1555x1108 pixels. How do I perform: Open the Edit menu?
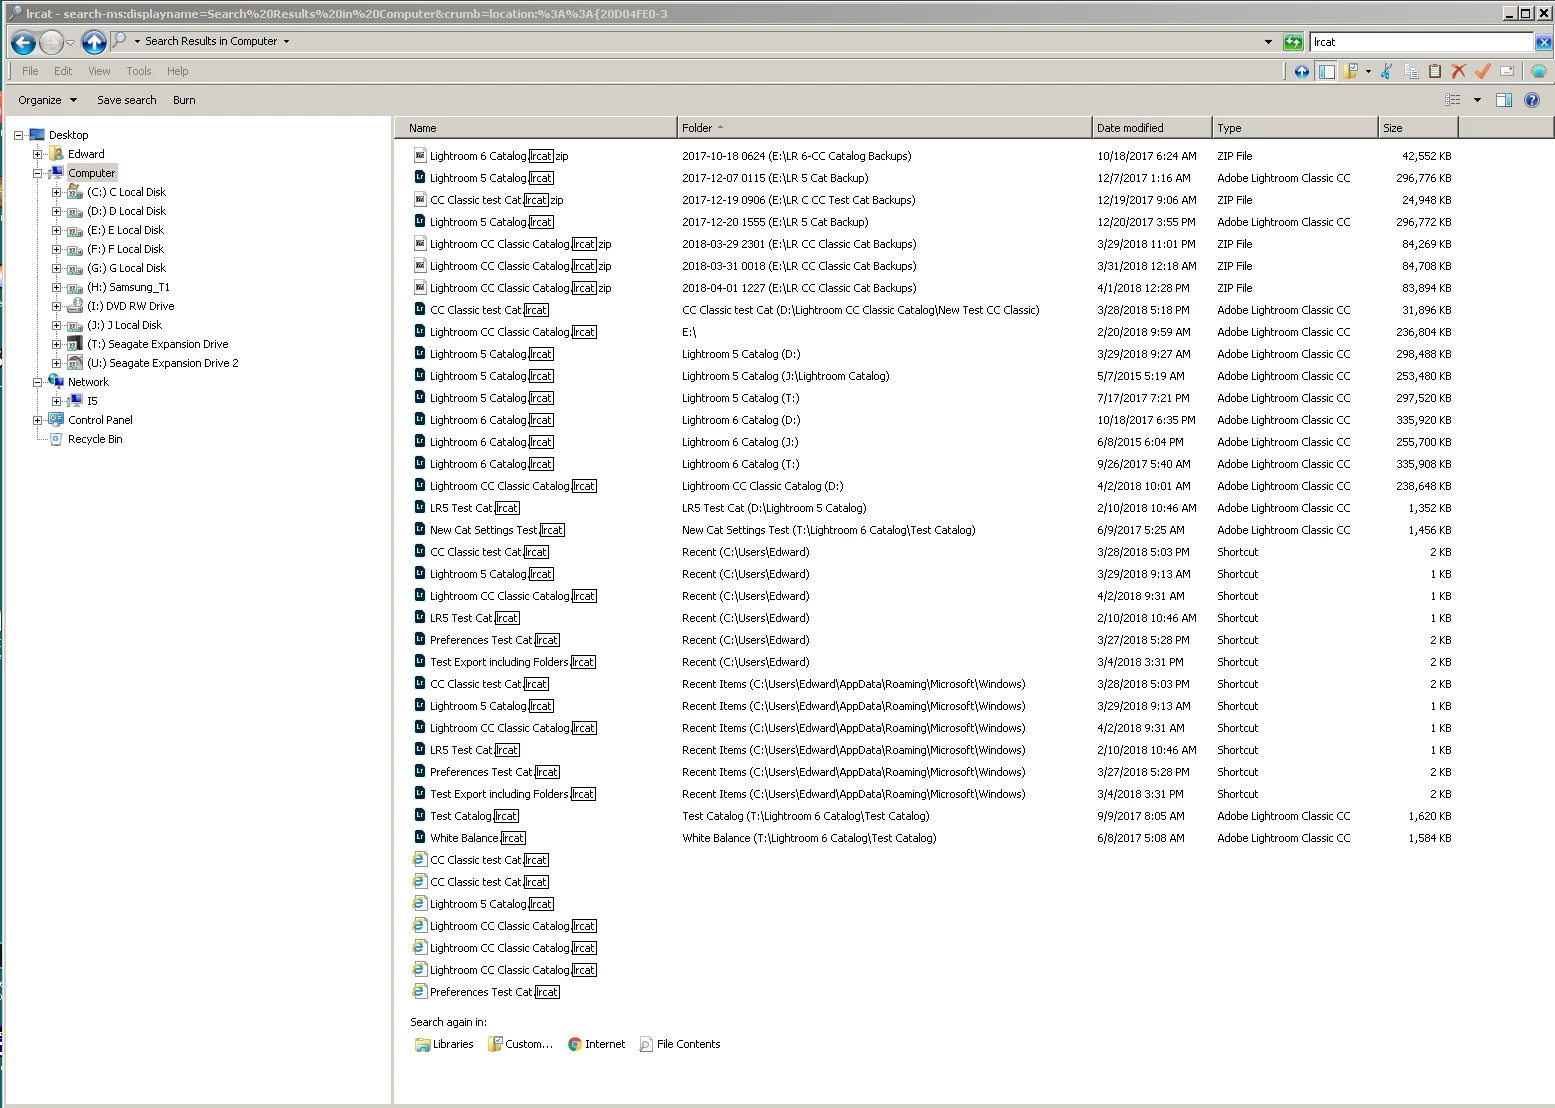click(63, 71)
